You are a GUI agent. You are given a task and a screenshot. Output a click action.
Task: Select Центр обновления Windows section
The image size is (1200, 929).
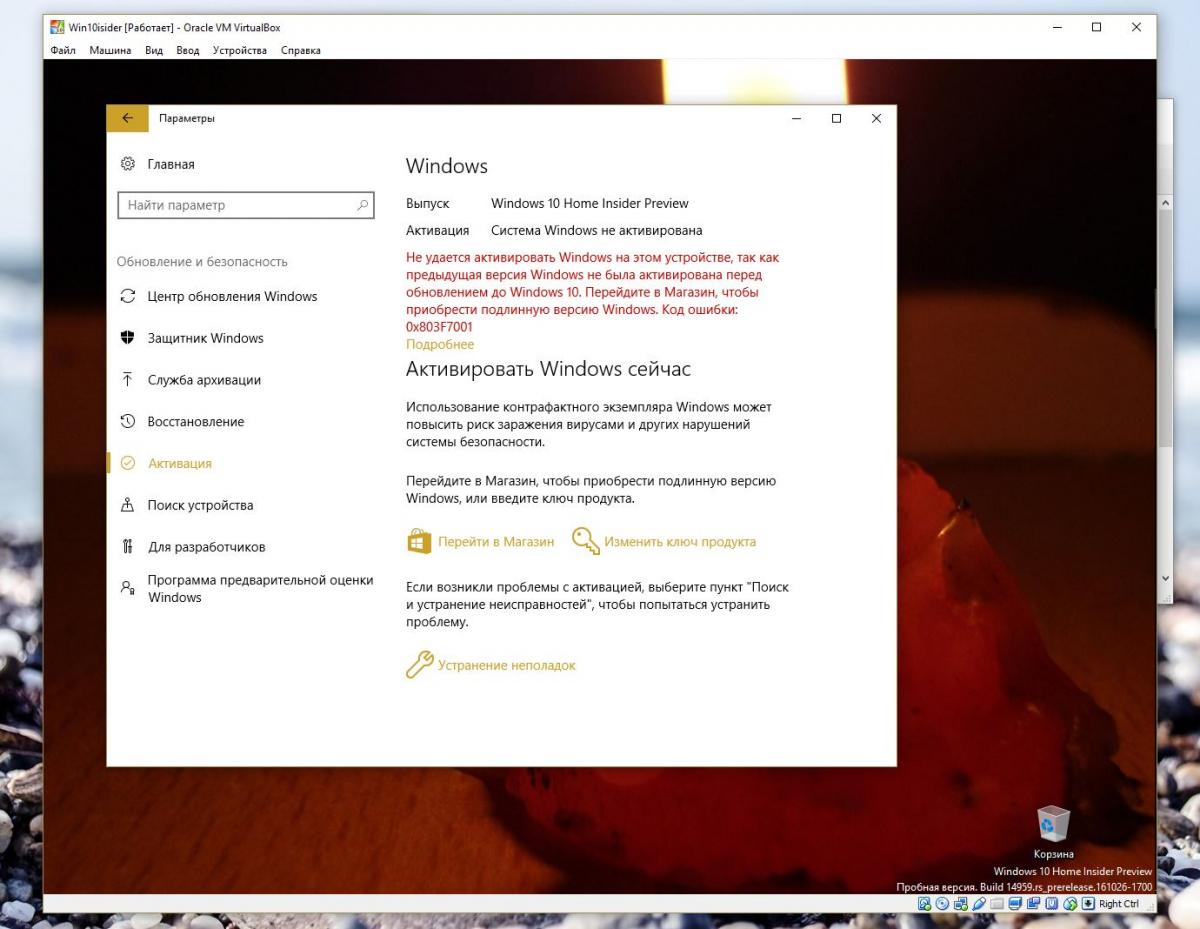click(x=232, y=296)
